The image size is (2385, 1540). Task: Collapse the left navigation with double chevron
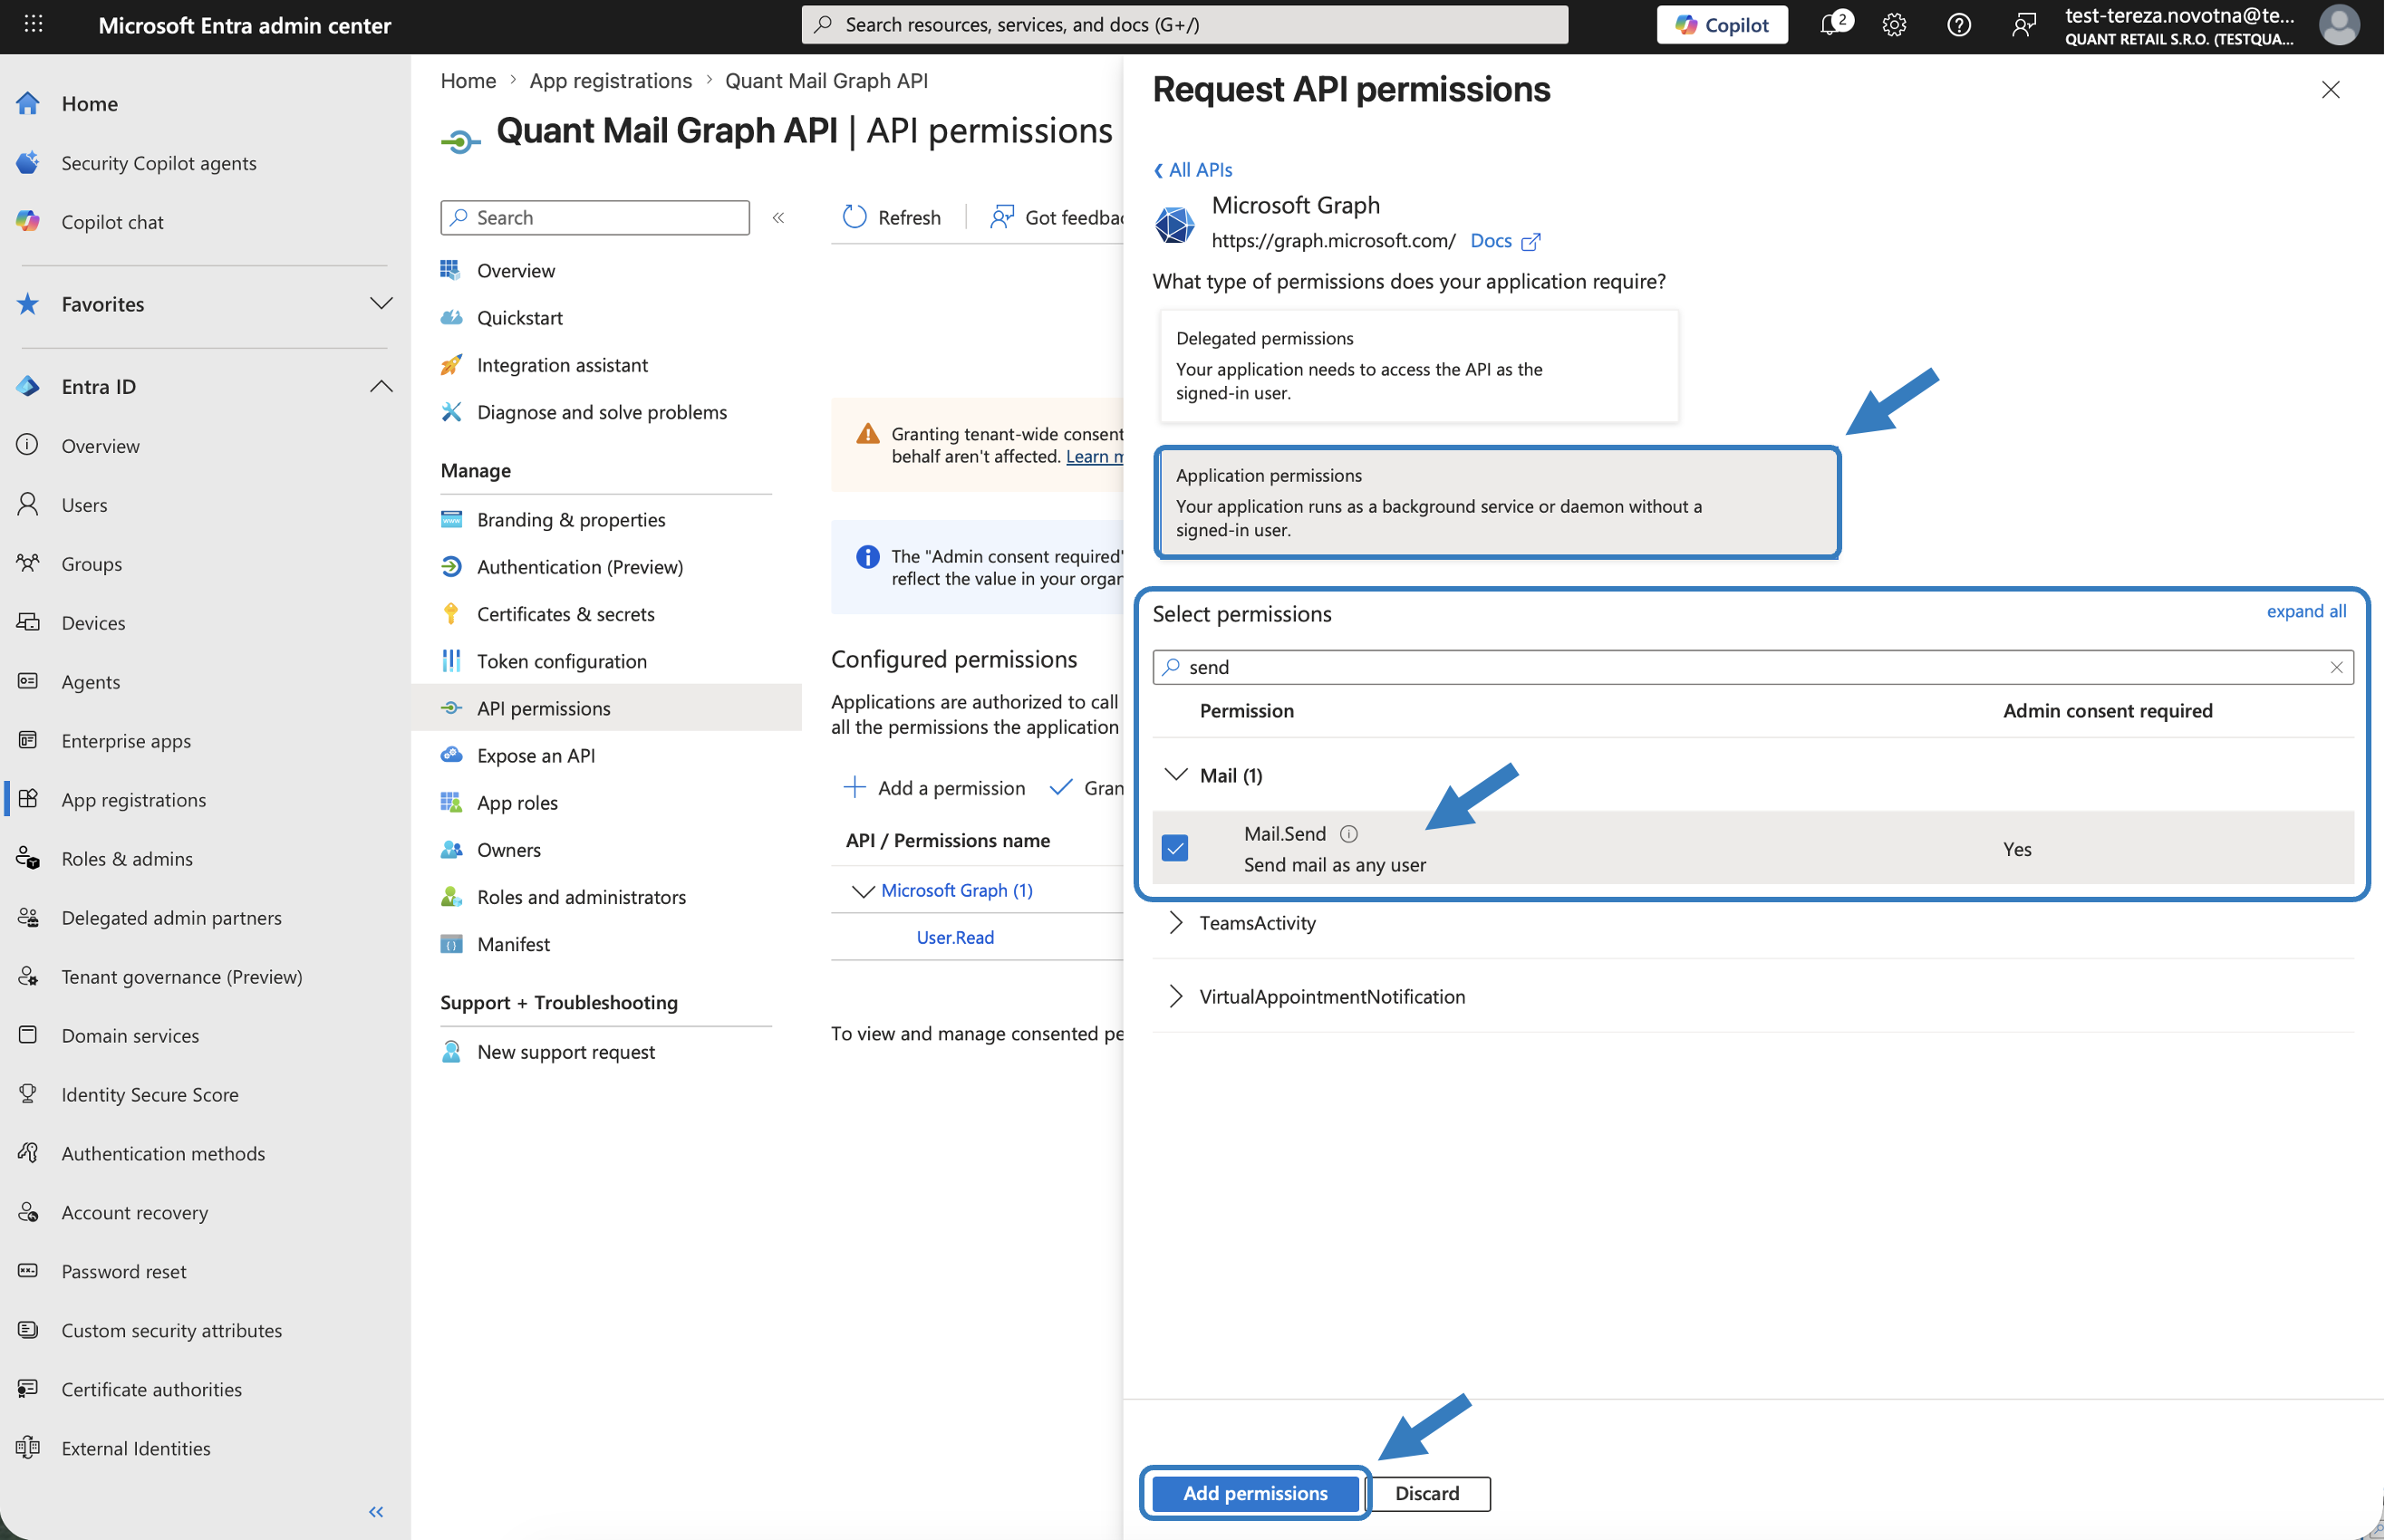pos(376,1511)
